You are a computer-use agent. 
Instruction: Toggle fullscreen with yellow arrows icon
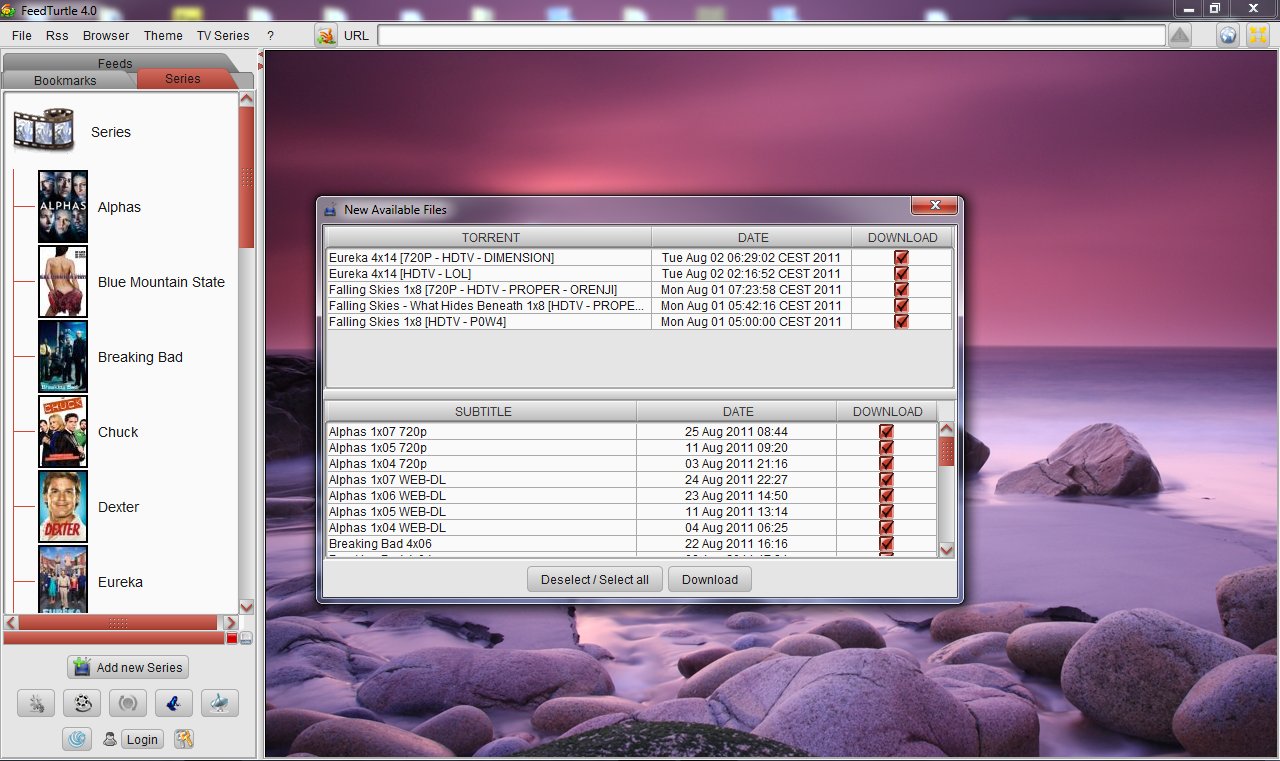tap(1257, 35)
